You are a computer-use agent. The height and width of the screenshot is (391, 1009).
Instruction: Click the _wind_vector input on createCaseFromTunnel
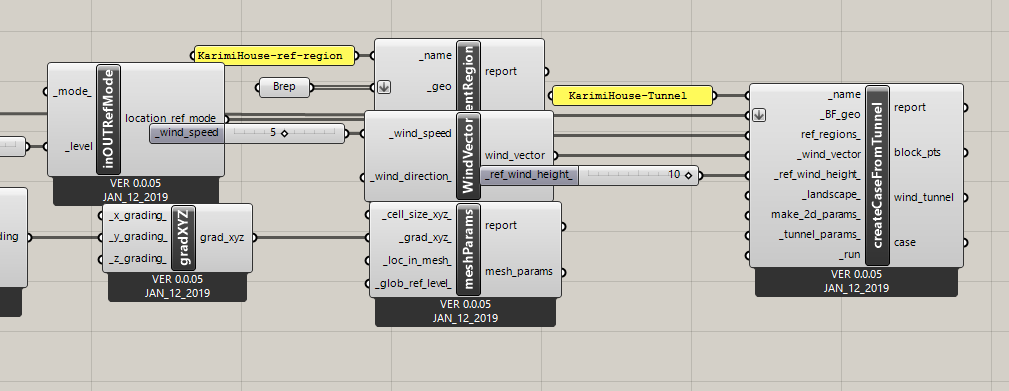tap(829, 154)
